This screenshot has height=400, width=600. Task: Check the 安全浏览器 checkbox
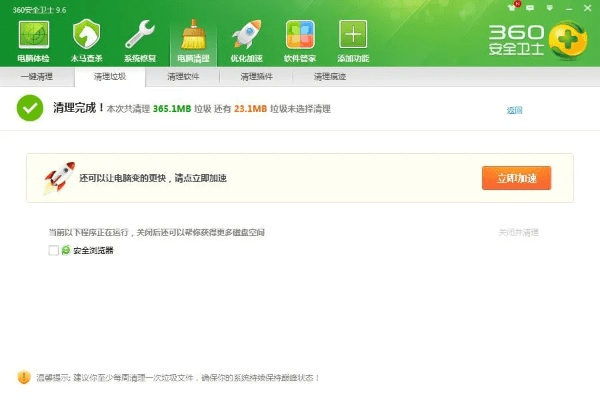[x=54, y=250]
